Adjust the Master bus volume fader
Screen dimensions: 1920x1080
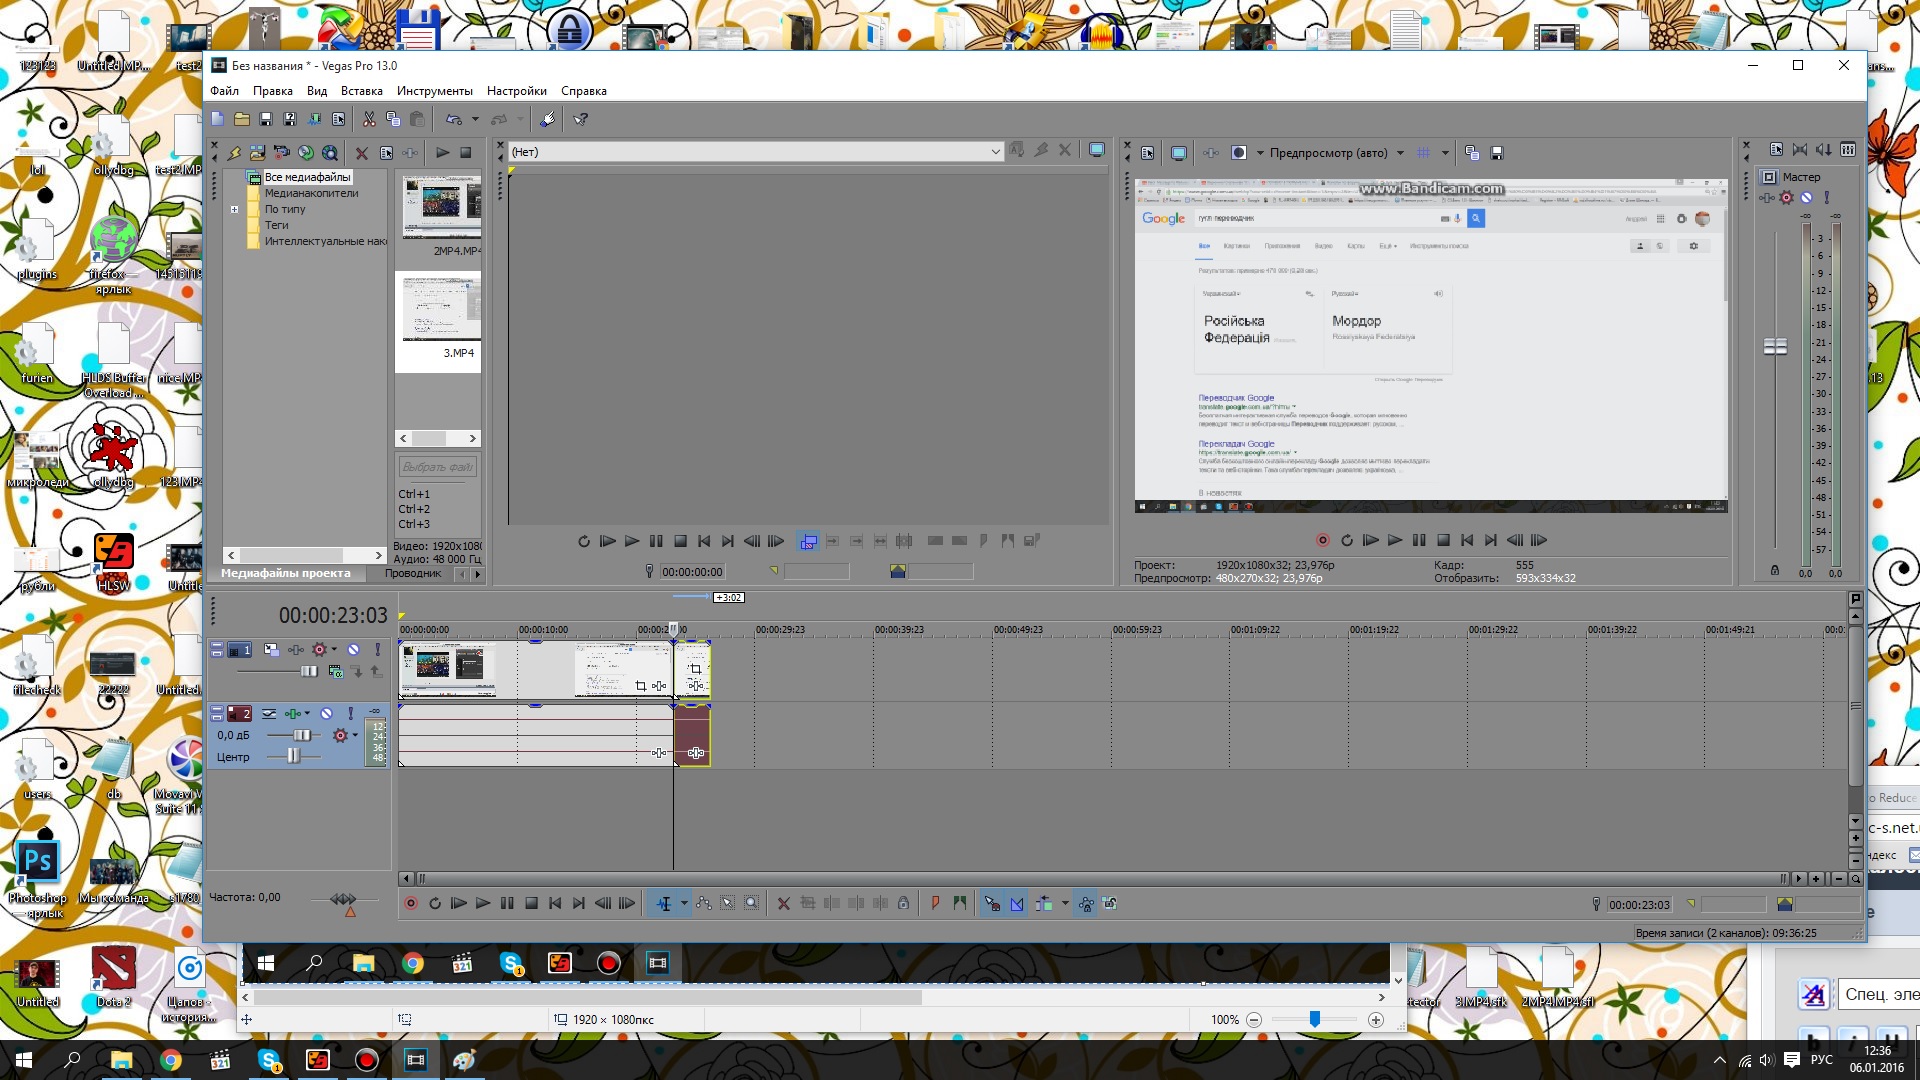point(1775,347)
